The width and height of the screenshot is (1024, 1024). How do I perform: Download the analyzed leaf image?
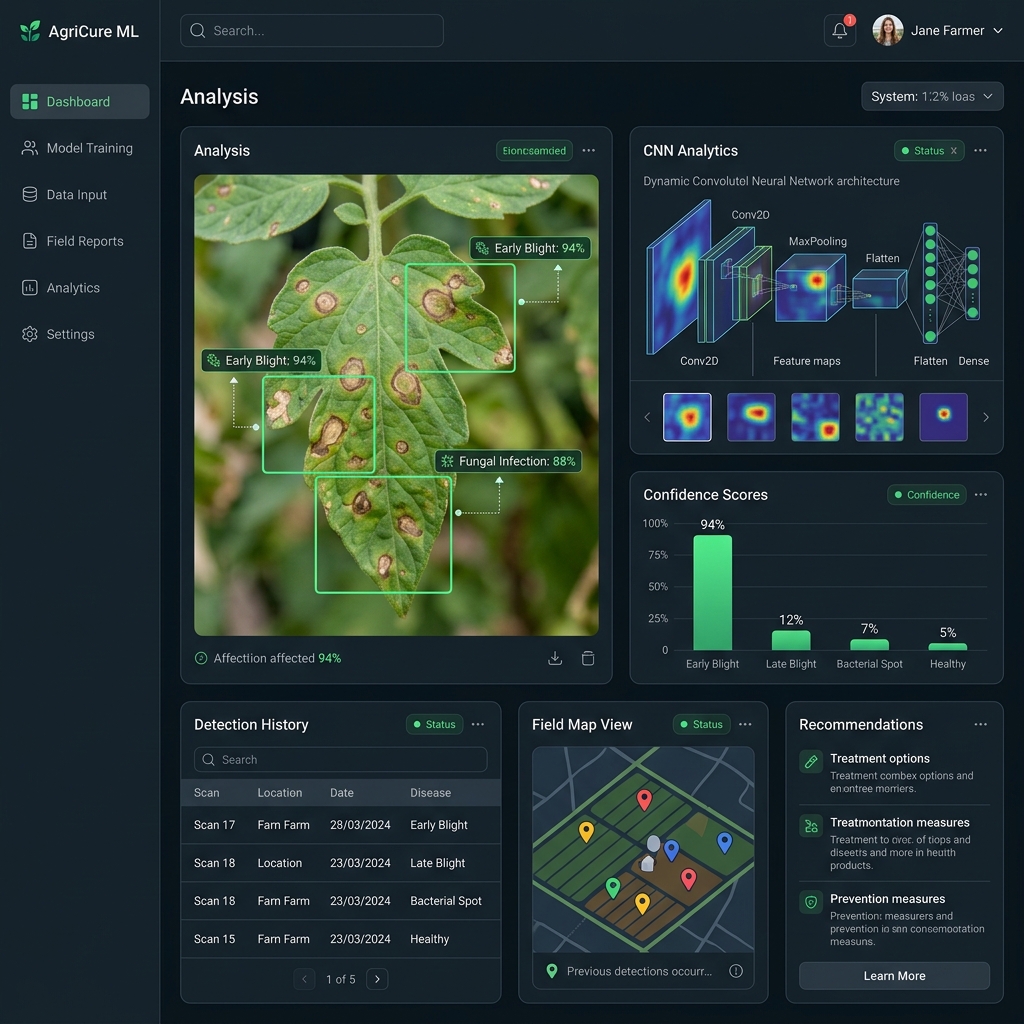(x=555, y=658)
